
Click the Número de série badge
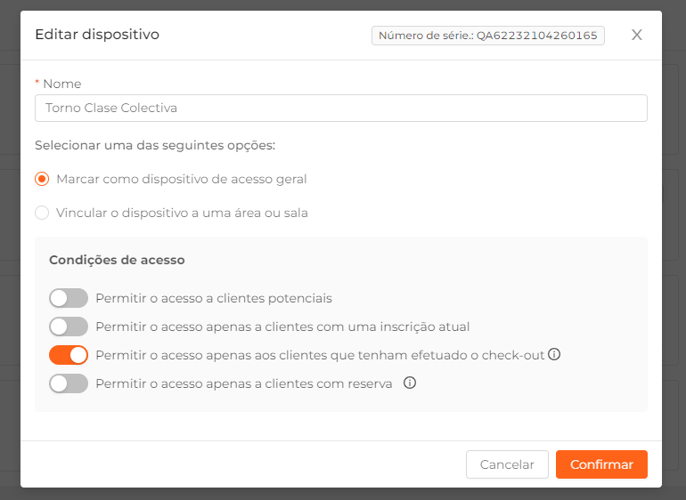(488, 35)
